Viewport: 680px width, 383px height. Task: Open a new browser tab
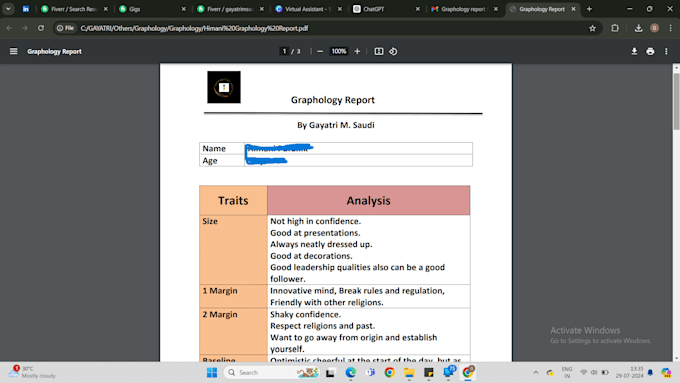click(x=589, y=9)
